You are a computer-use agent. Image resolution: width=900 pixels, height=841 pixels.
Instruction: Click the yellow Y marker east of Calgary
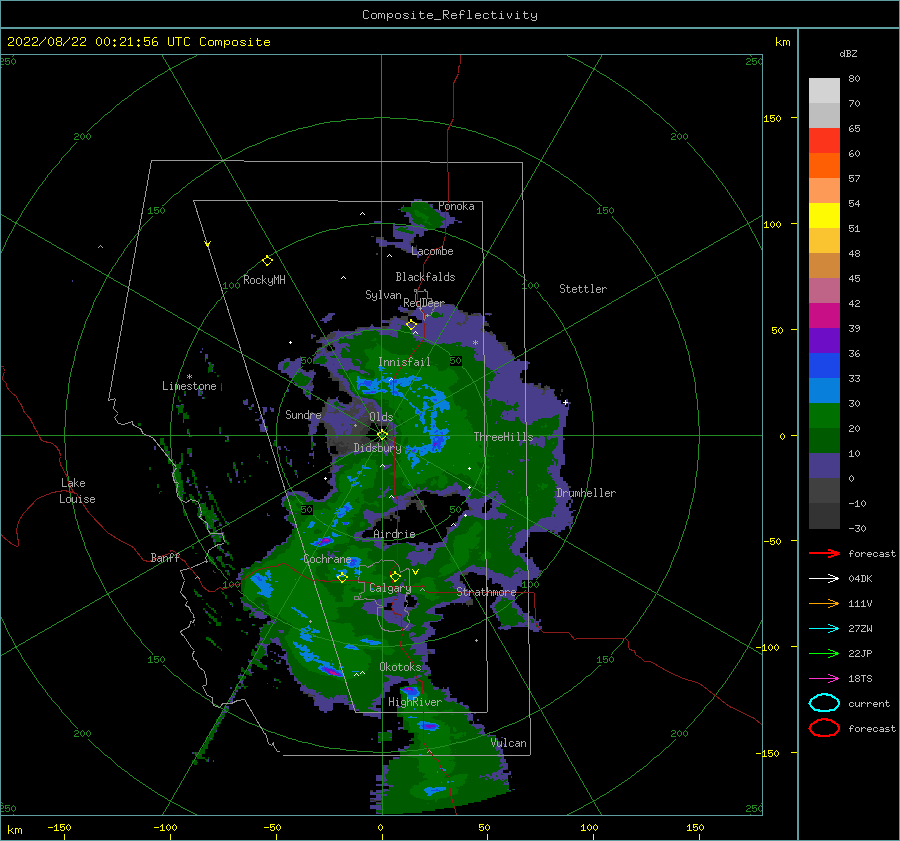coord(415,572)
